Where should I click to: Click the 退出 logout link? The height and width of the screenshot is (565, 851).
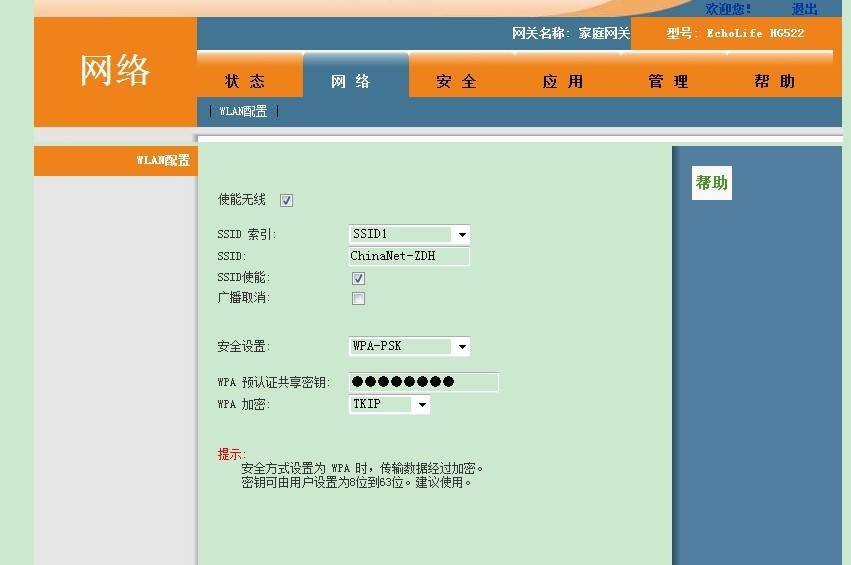pos(804,9)
